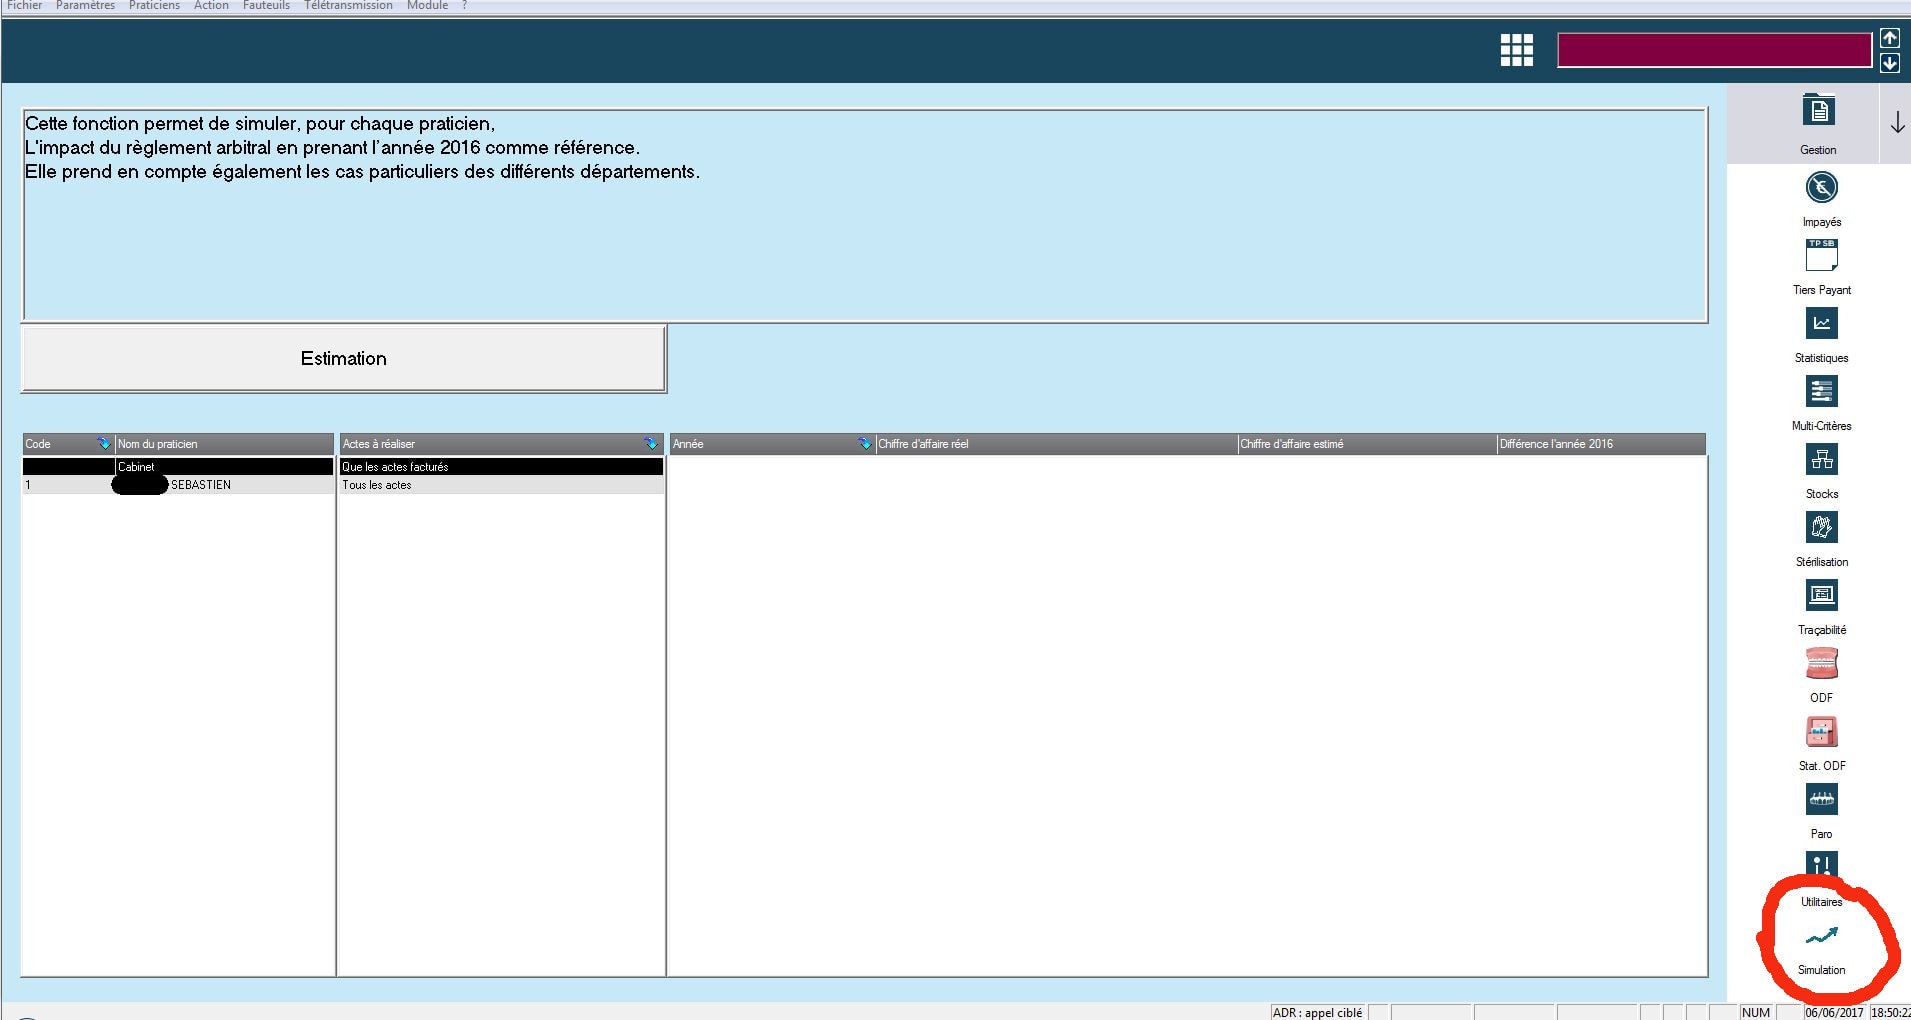Open the Stérilisation gloves icon
This screenshot has height=1020, width=1911.
pyautogui.click(x=1821, y=527)
